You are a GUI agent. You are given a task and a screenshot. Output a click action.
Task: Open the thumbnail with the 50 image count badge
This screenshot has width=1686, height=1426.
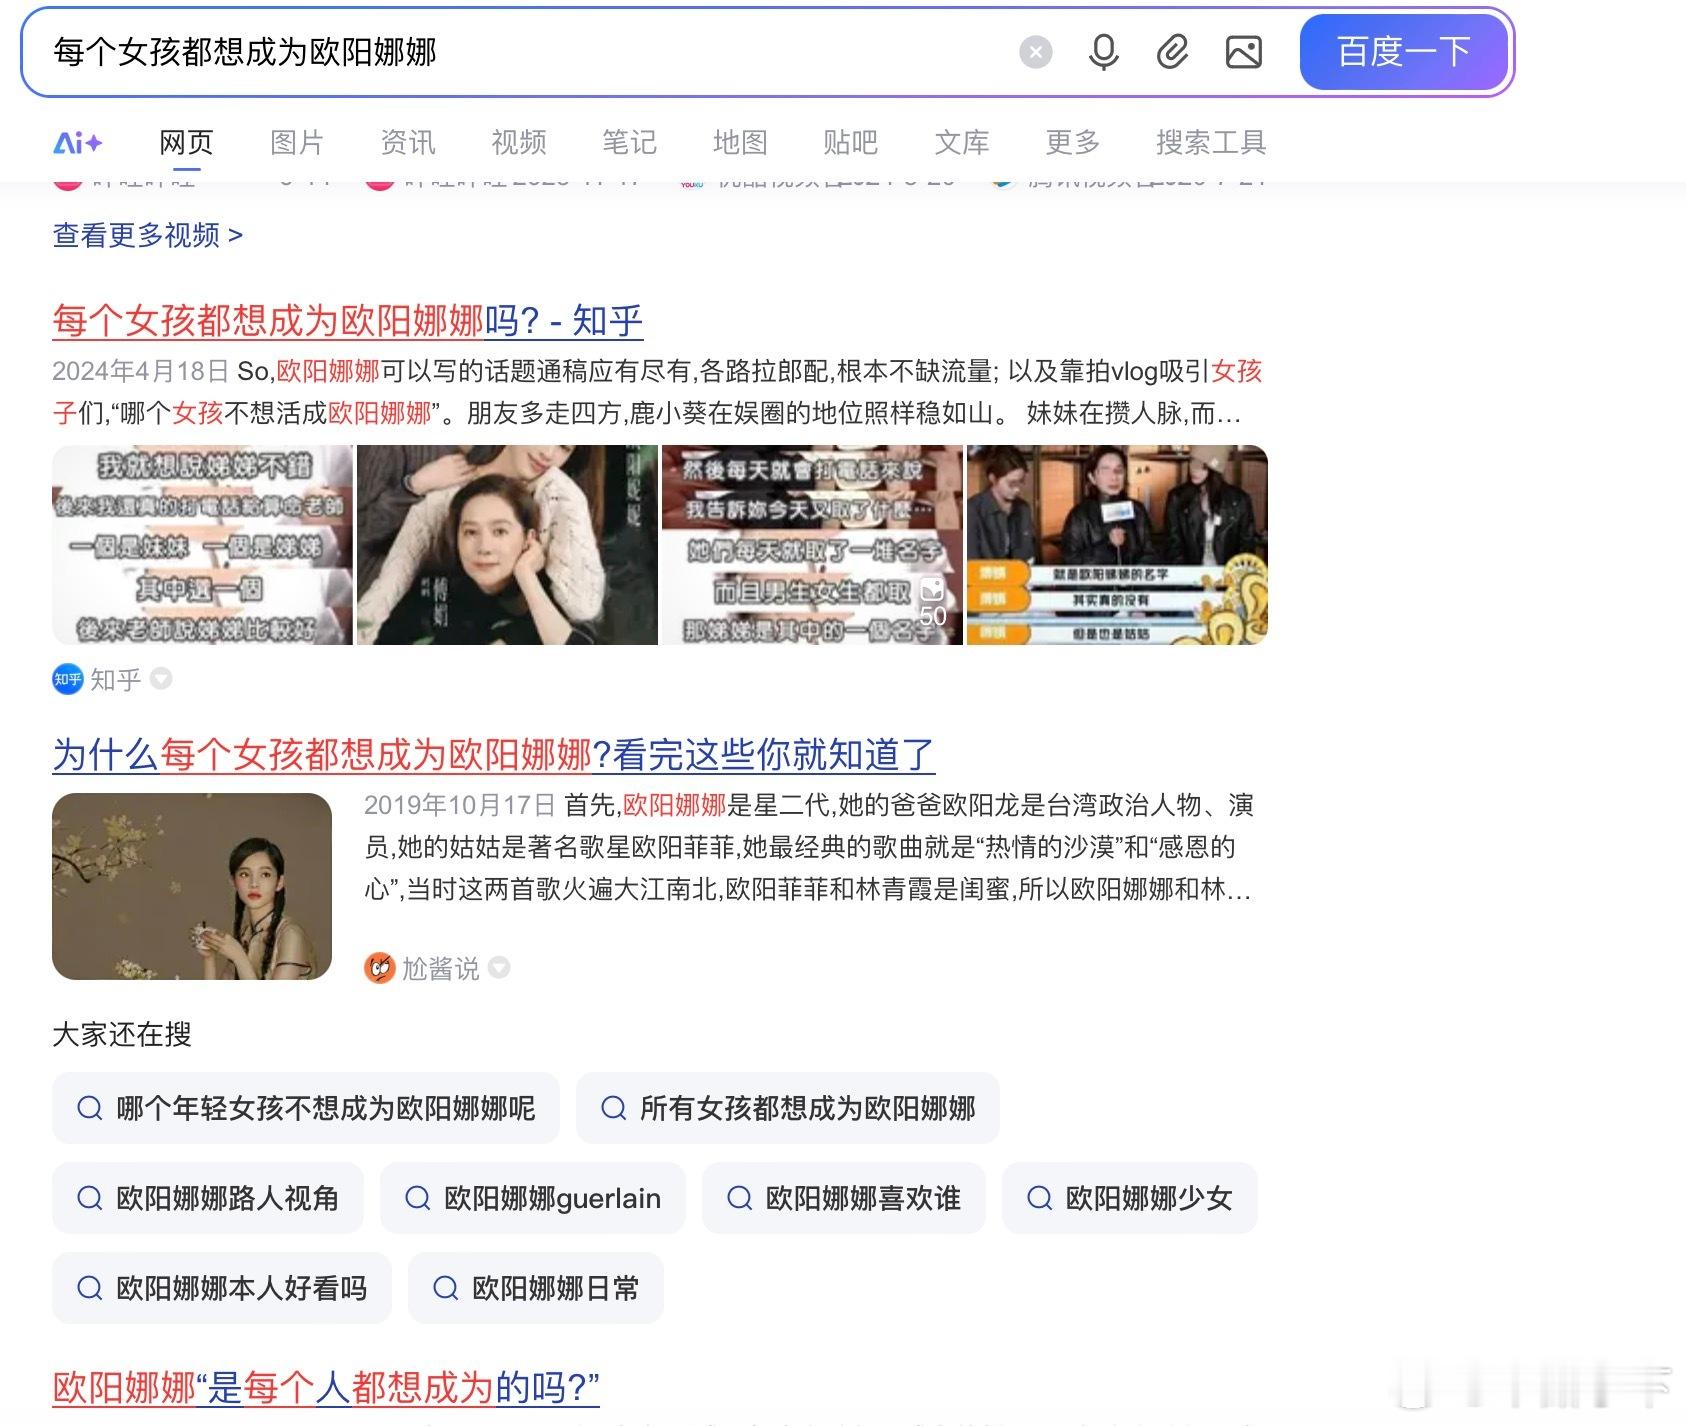click(812, 545)
